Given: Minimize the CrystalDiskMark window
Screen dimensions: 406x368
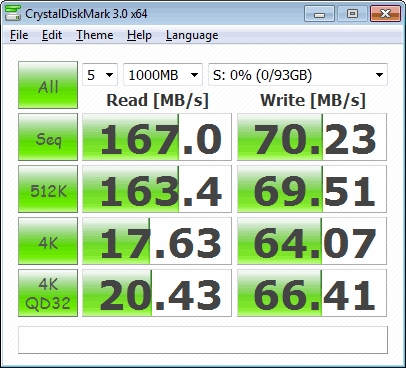Looking at the screenshot, I should tap(319, 14).
